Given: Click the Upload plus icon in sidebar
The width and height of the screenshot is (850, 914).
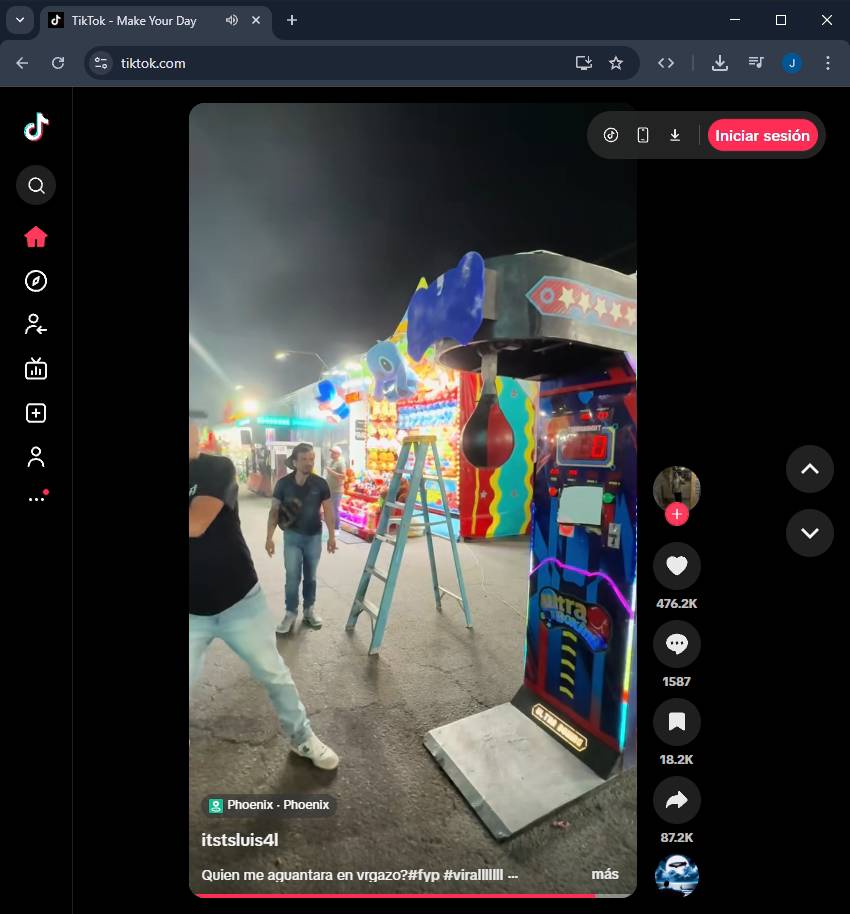Looking at the screenshot, I should pyautogui.click(x=36, y=413).
